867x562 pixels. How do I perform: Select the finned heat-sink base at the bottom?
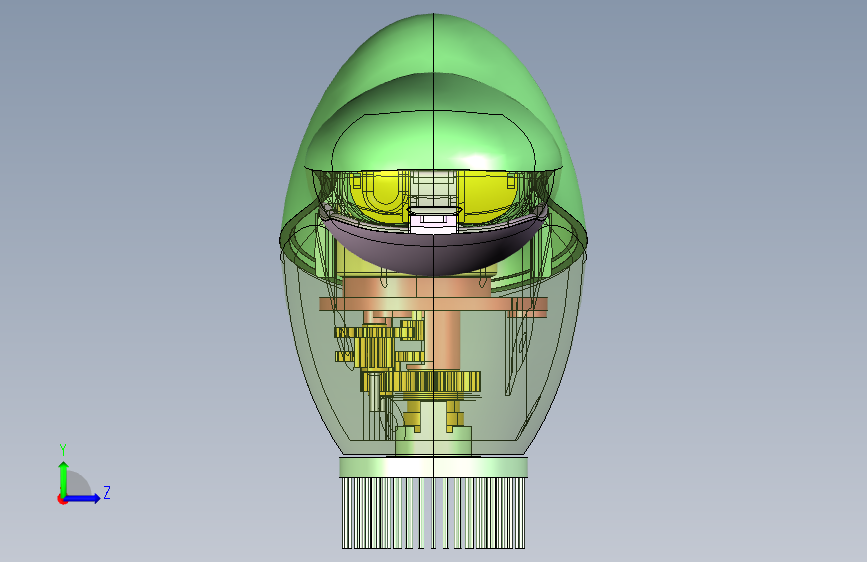(x=433, y=502)
